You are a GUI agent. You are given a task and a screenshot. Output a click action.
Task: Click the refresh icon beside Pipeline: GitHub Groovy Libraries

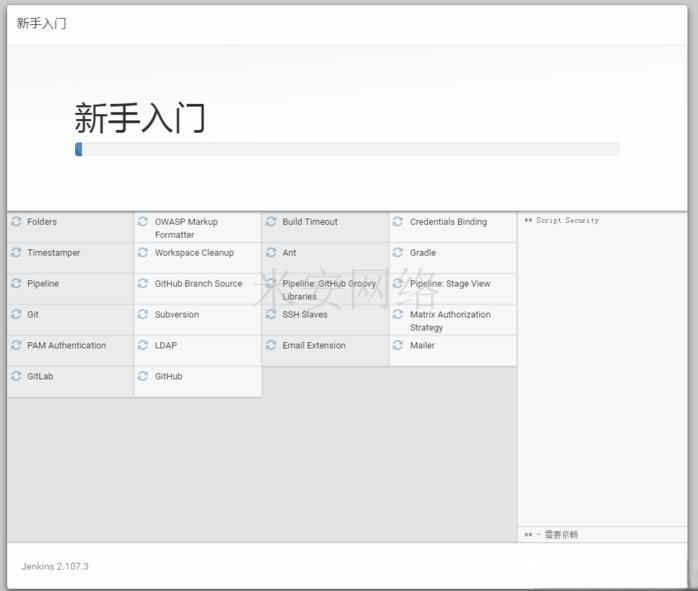271,283
